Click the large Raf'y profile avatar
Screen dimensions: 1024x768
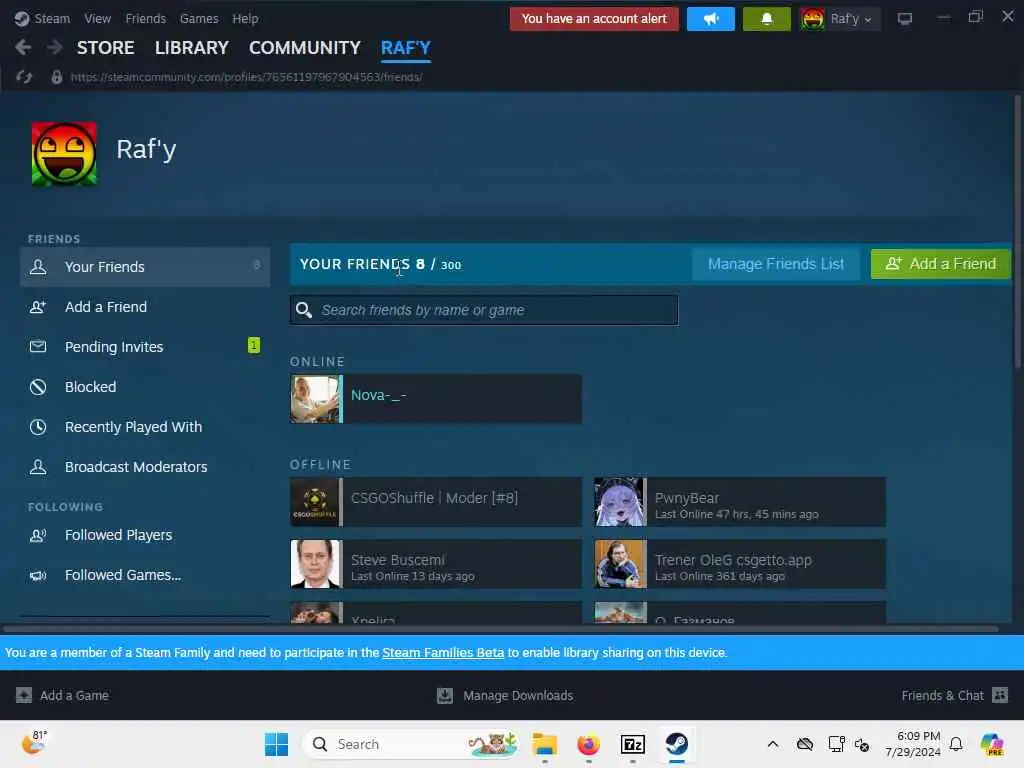(x=64, y=154)
